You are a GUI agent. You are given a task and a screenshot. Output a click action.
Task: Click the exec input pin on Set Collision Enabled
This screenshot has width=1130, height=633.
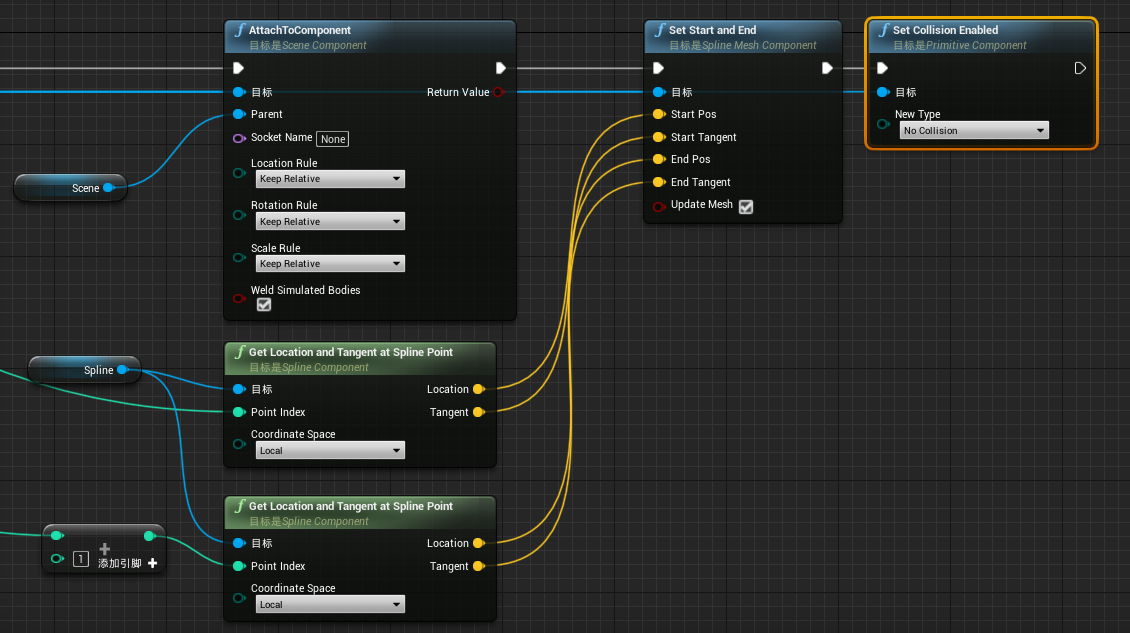point(880,68)
